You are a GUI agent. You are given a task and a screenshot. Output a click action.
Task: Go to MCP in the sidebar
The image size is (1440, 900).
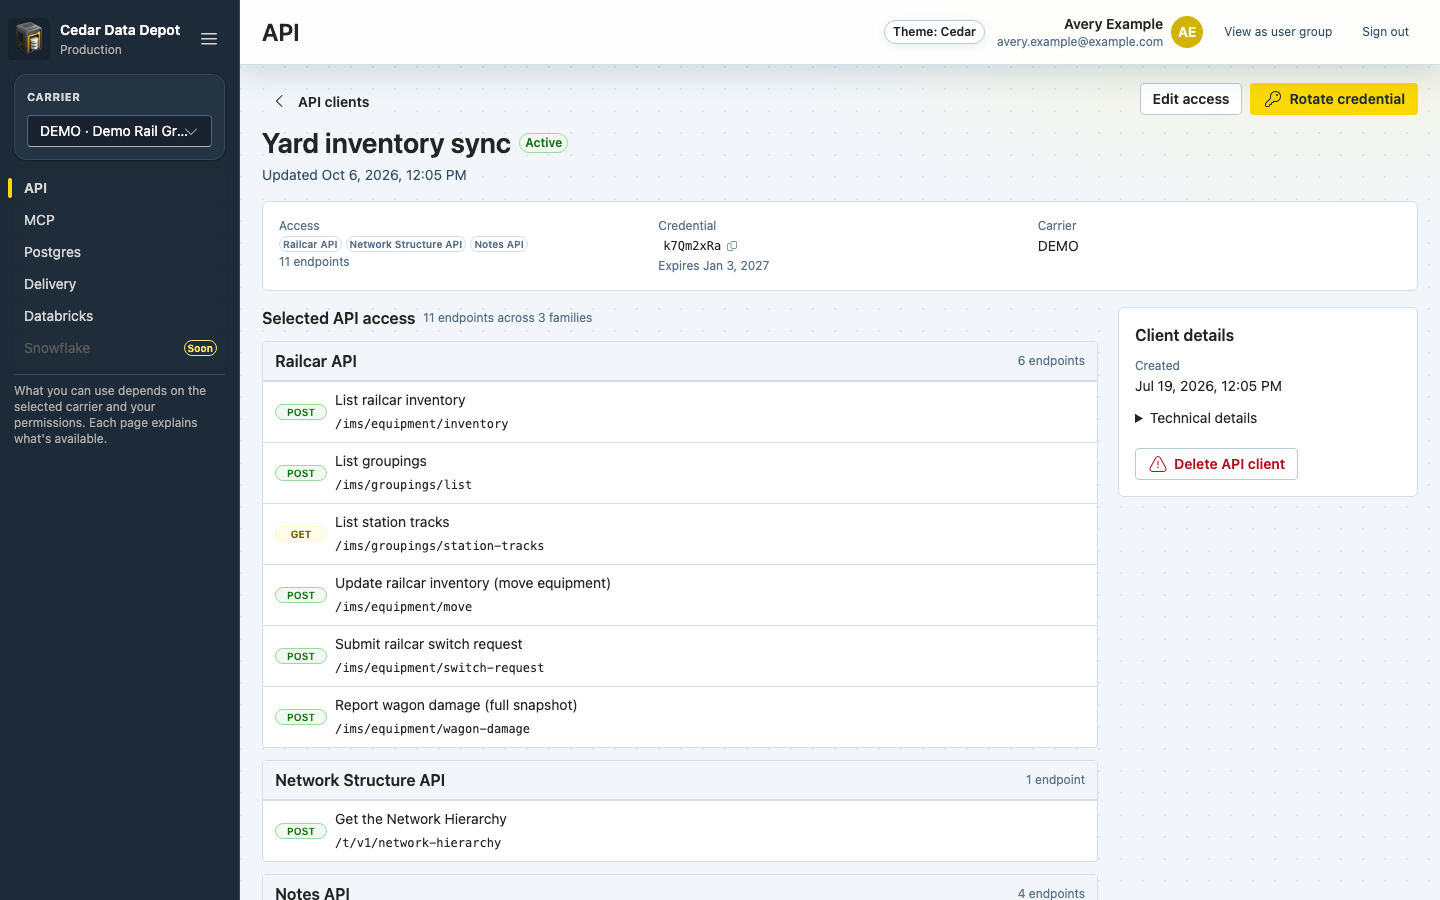click(x=119, y=220)
